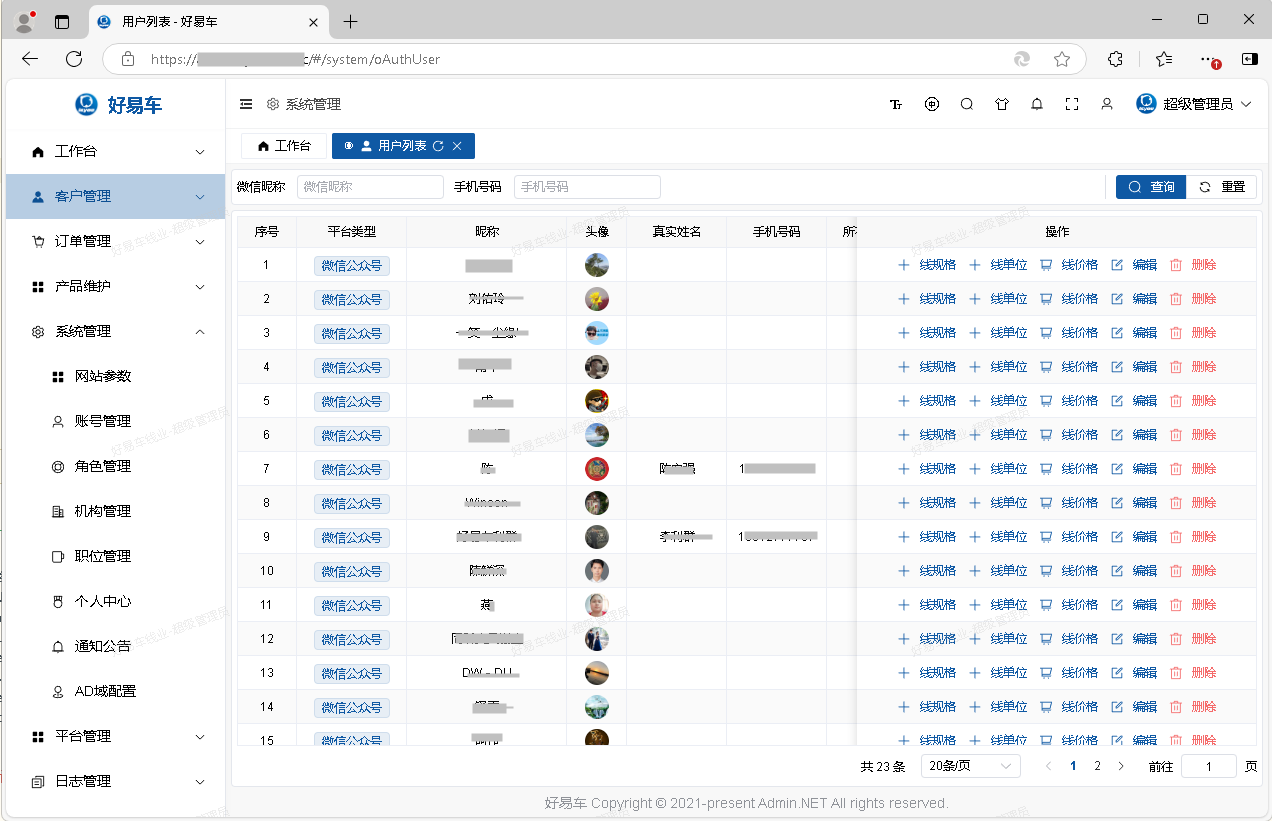Click the theme shirt icon
The width and height of the screenshot is (1272, 821).
1001,104
